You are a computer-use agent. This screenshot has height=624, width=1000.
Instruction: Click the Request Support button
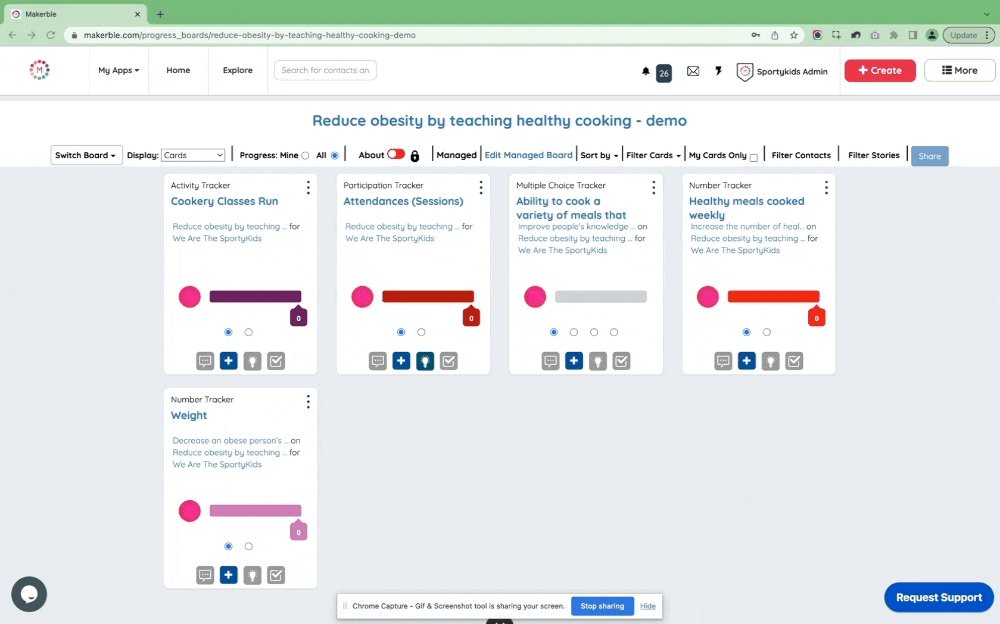(939, 597)
